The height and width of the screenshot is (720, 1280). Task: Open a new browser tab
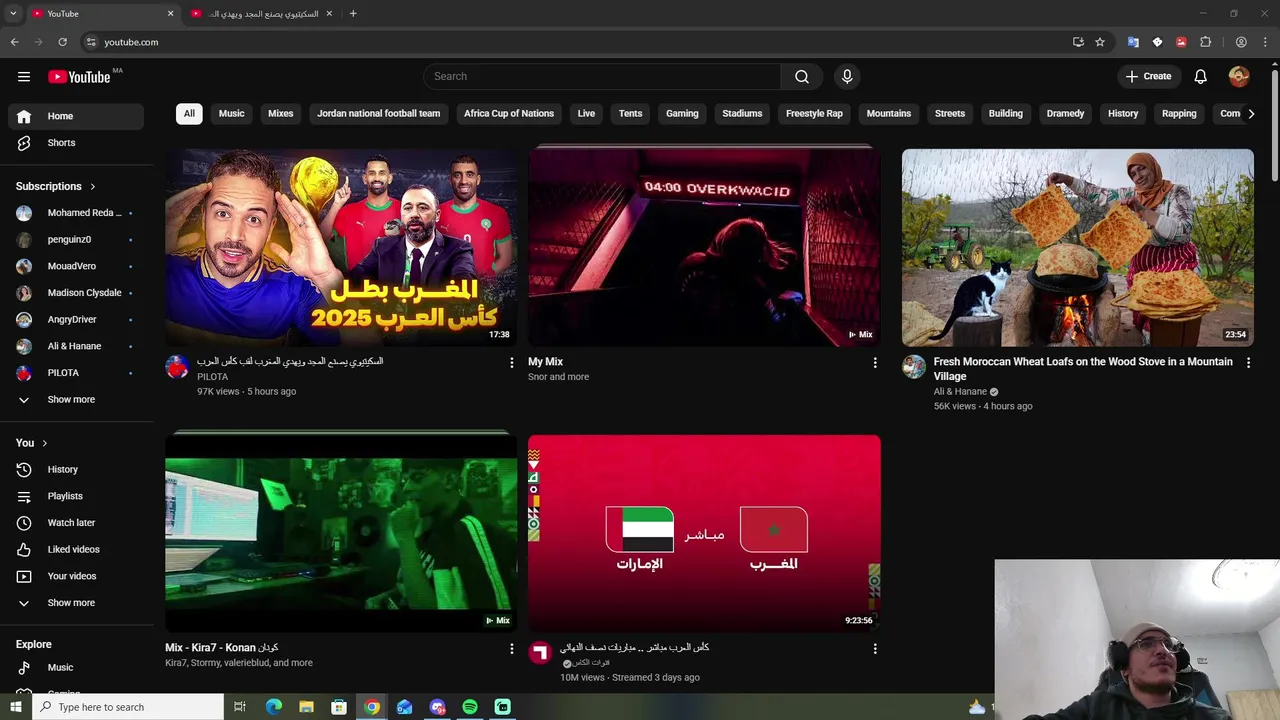(353, 14)
